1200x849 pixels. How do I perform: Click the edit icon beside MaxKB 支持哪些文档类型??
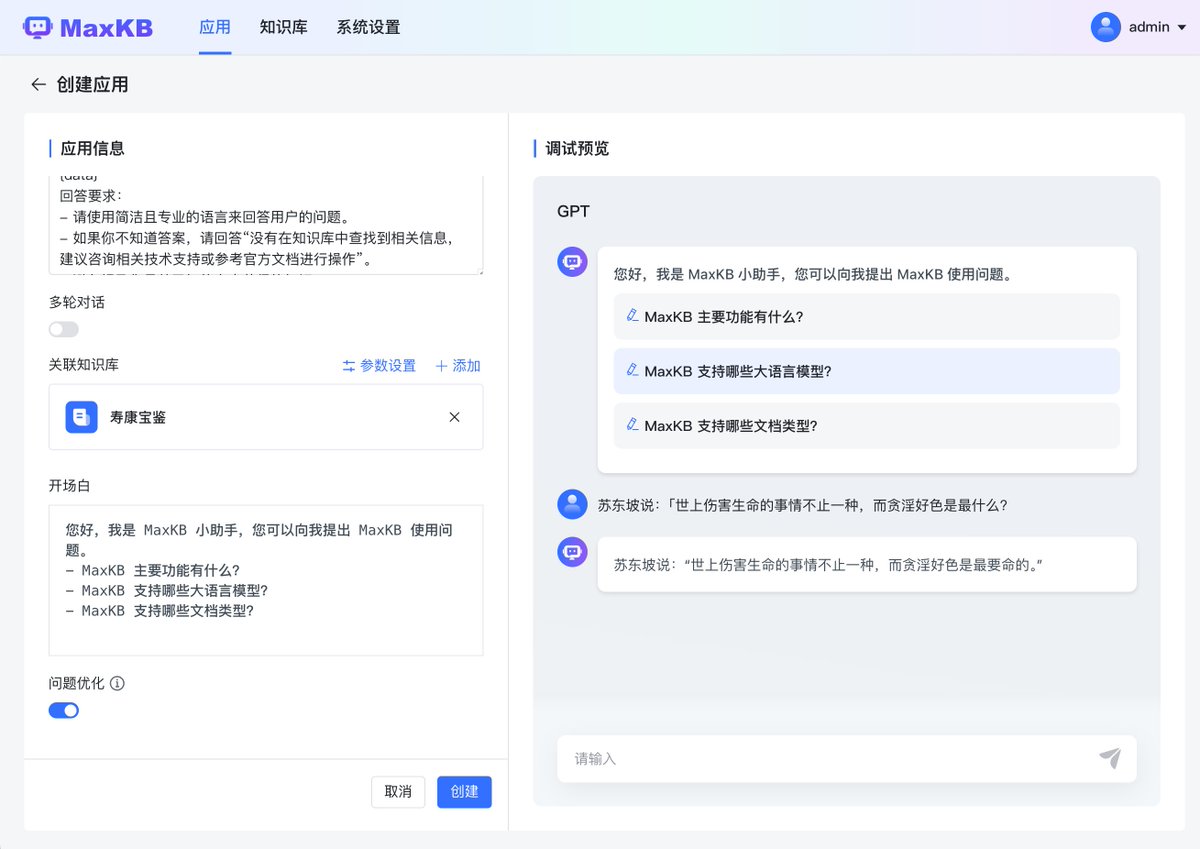tap(632, 424)
